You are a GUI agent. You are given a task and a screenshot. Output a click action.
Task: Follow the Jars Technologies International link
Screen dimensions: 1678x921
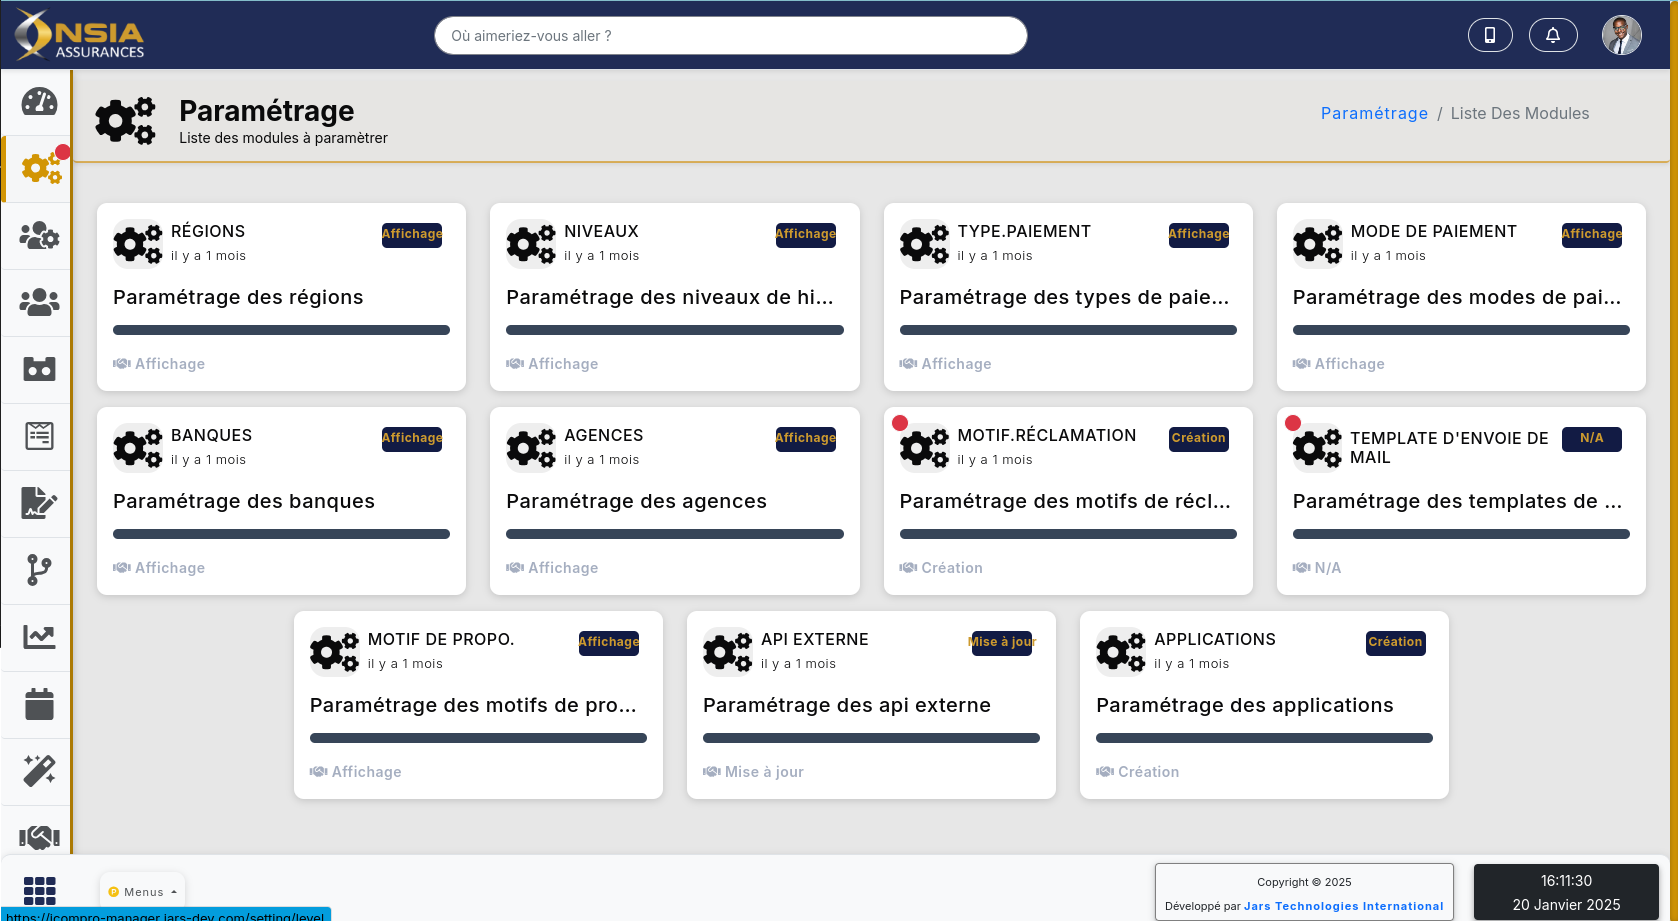pos(1343,906)
